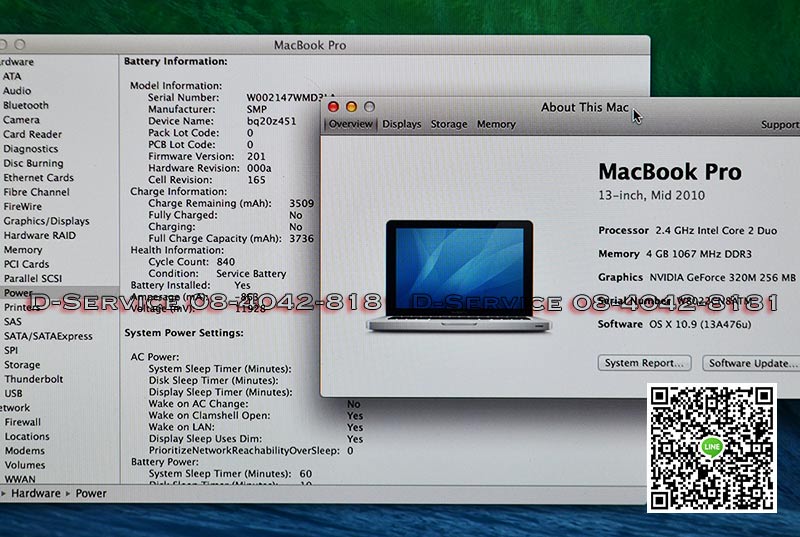800x537 pixels.
Task: Switch to the Displays tab
Action: 402,124
